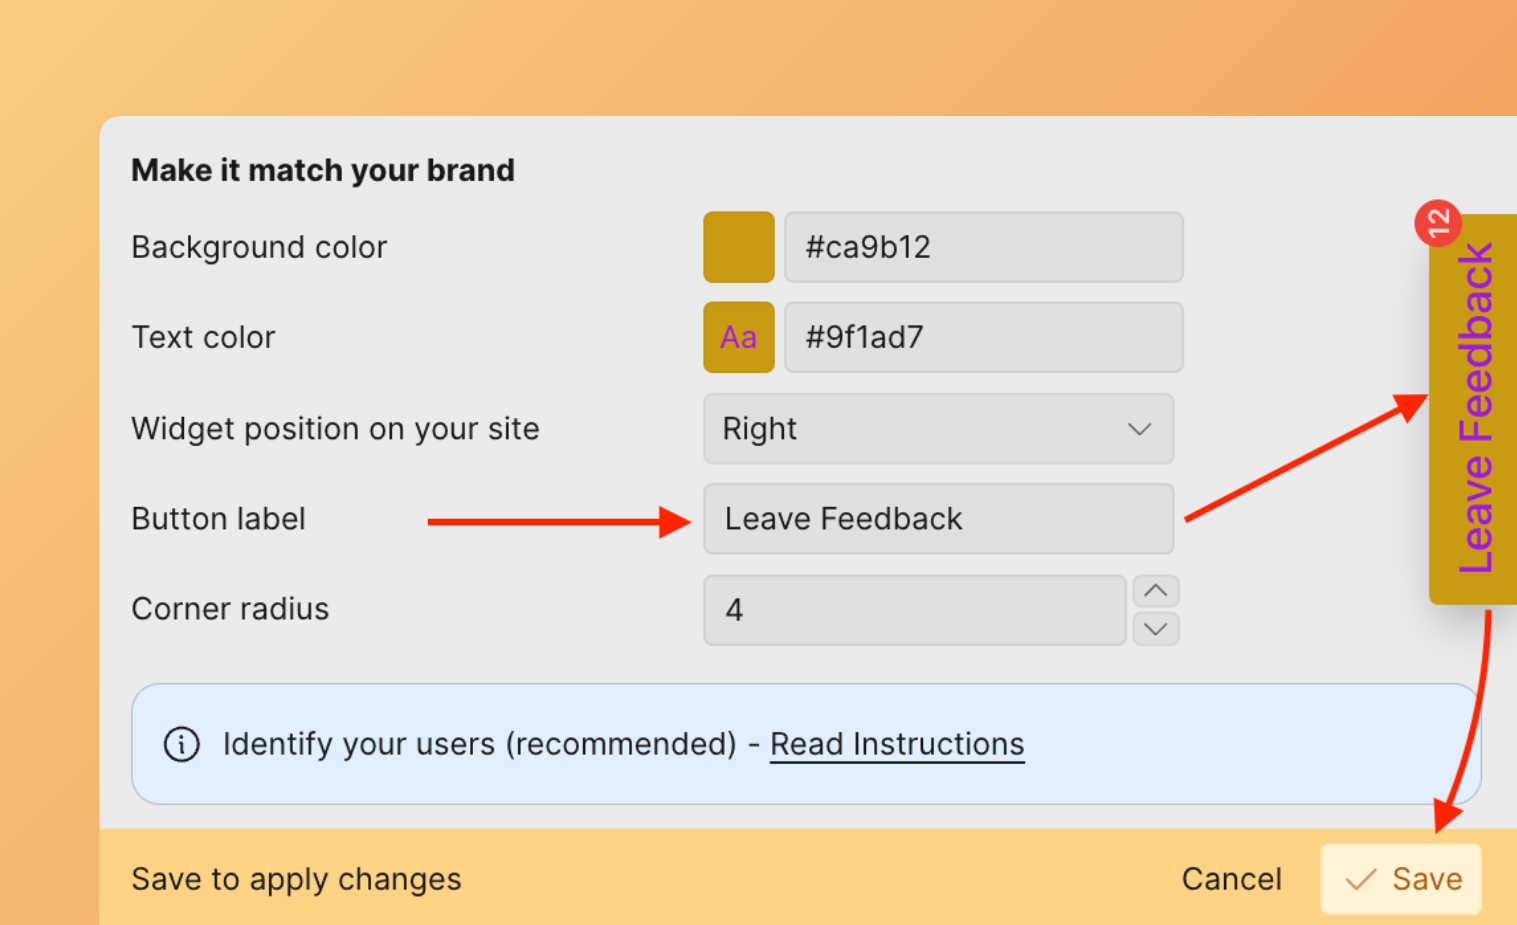
Task: Click the checkmark icon on Save
Action: pyautogui.click(x=1360, y=879)
